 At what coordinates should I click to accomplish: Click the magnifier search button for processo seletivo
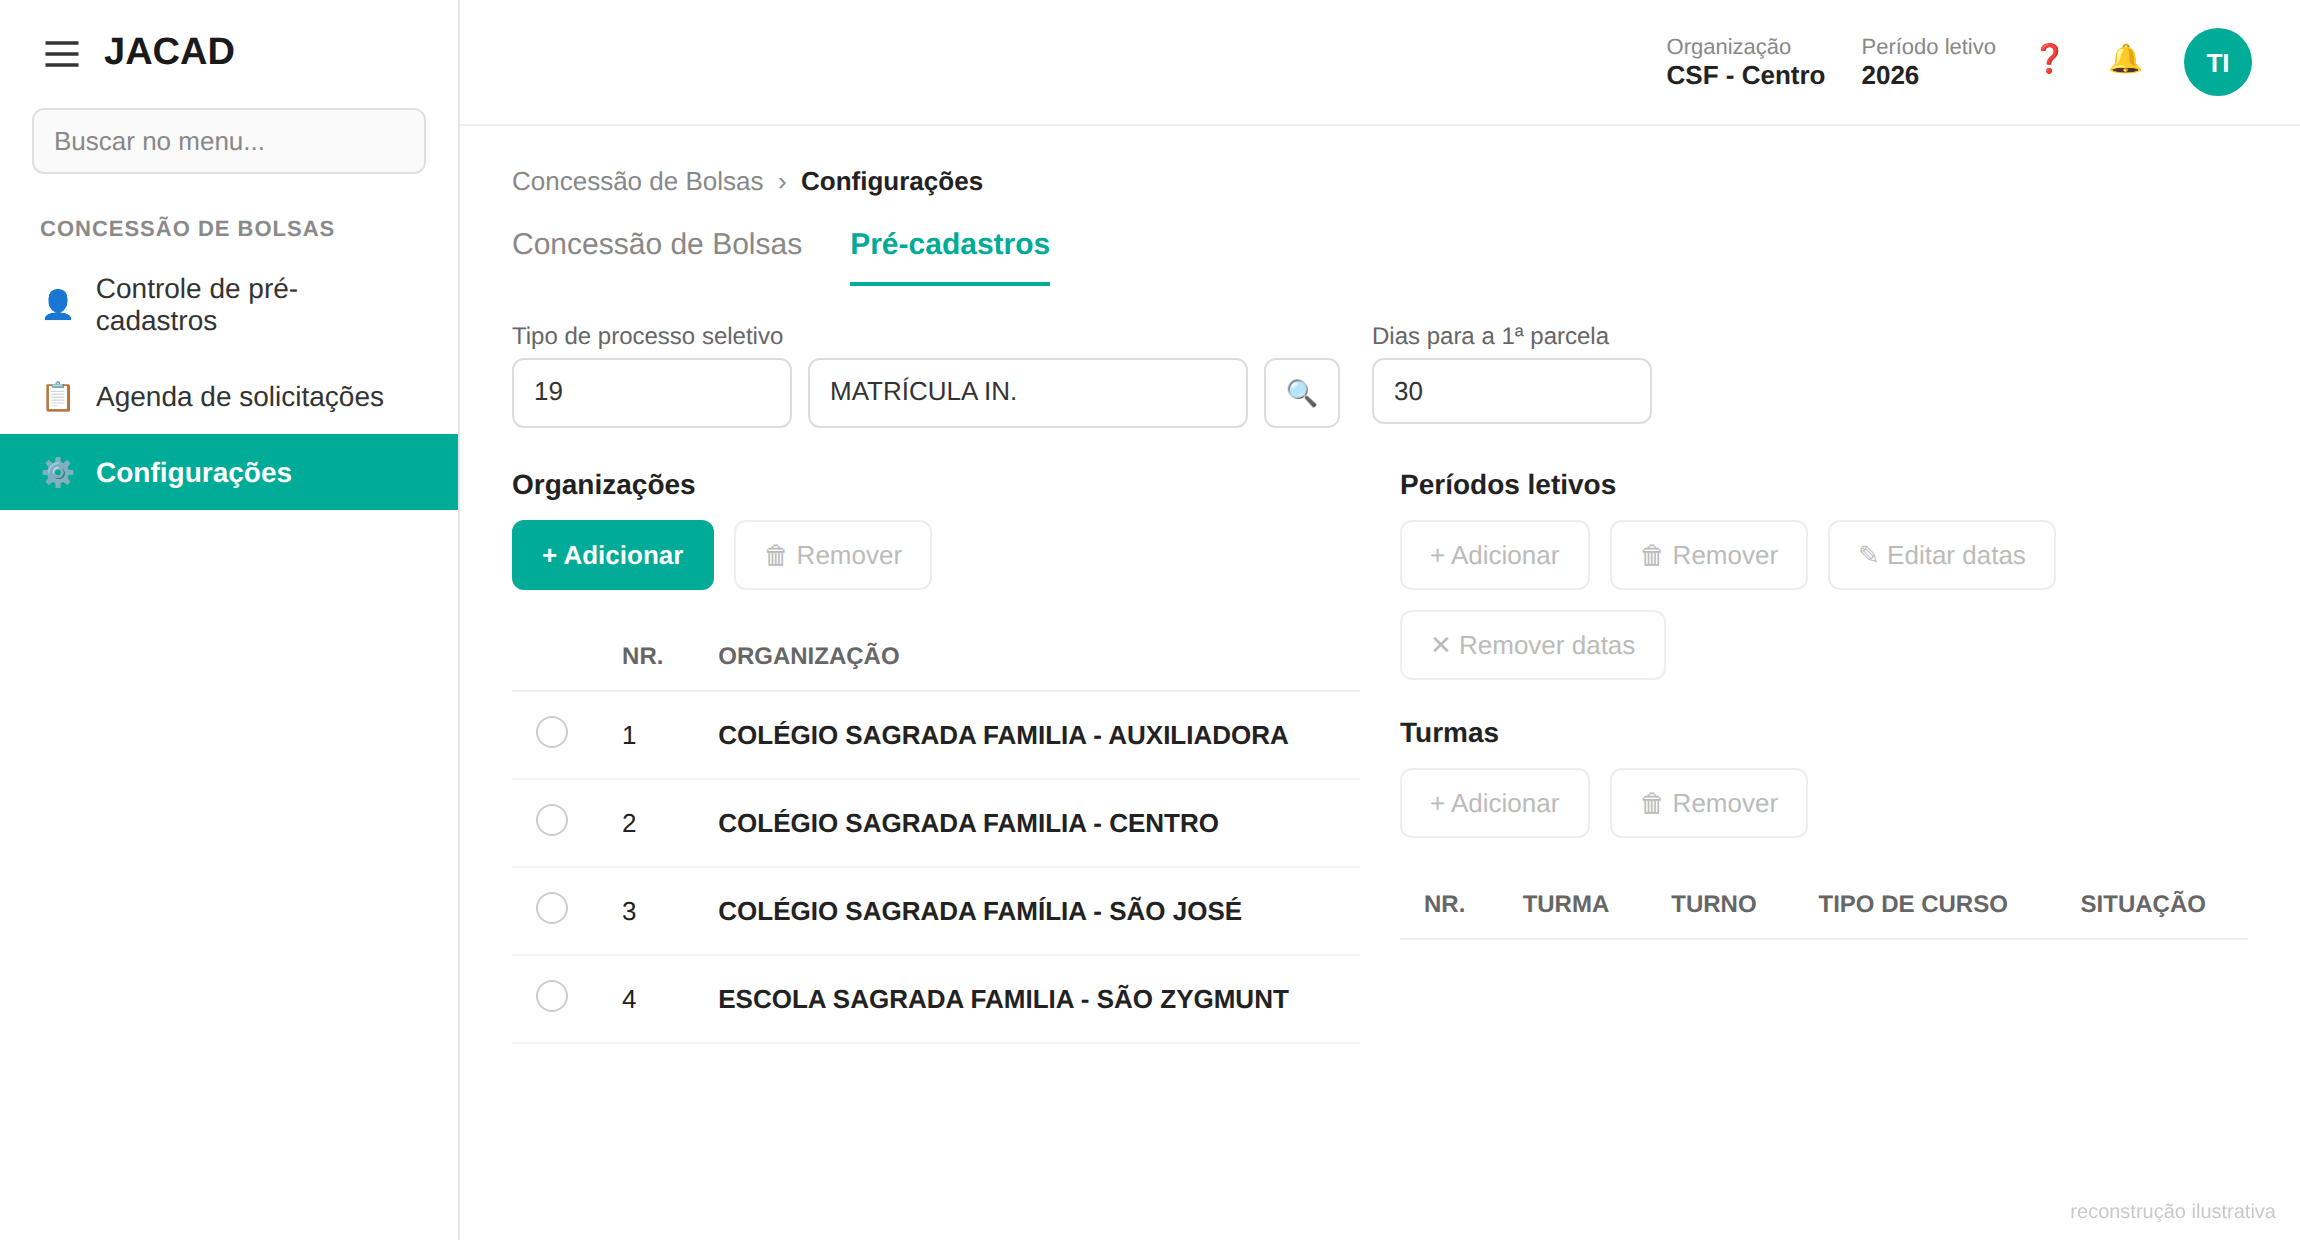pyautogui.click(x=1301, y=392)
